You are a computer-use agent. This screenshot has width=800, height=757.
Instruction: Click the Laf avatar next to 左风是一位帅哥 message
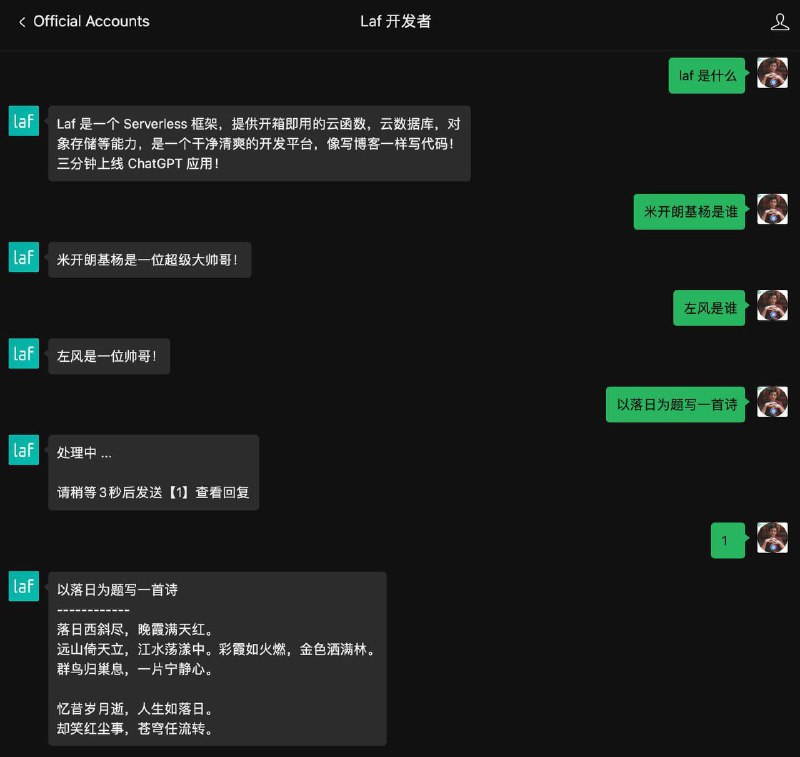point(23,353)
